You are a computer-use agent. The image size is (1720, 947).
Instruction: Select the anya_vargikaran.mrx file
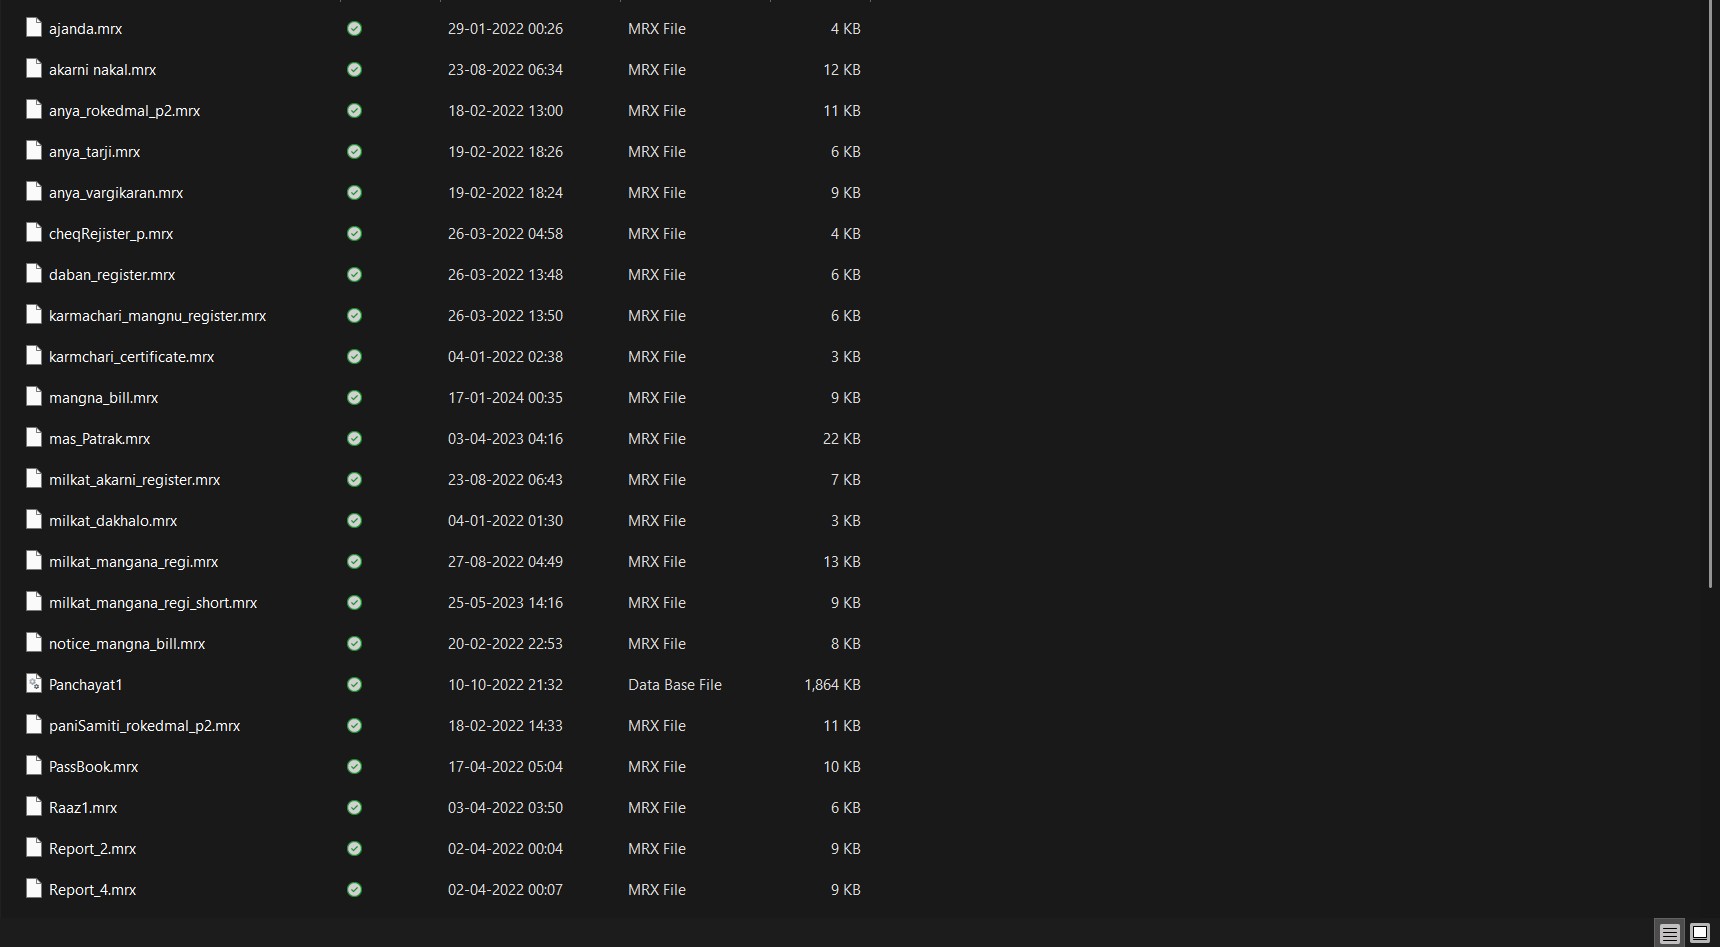click(x=116, y=193)
